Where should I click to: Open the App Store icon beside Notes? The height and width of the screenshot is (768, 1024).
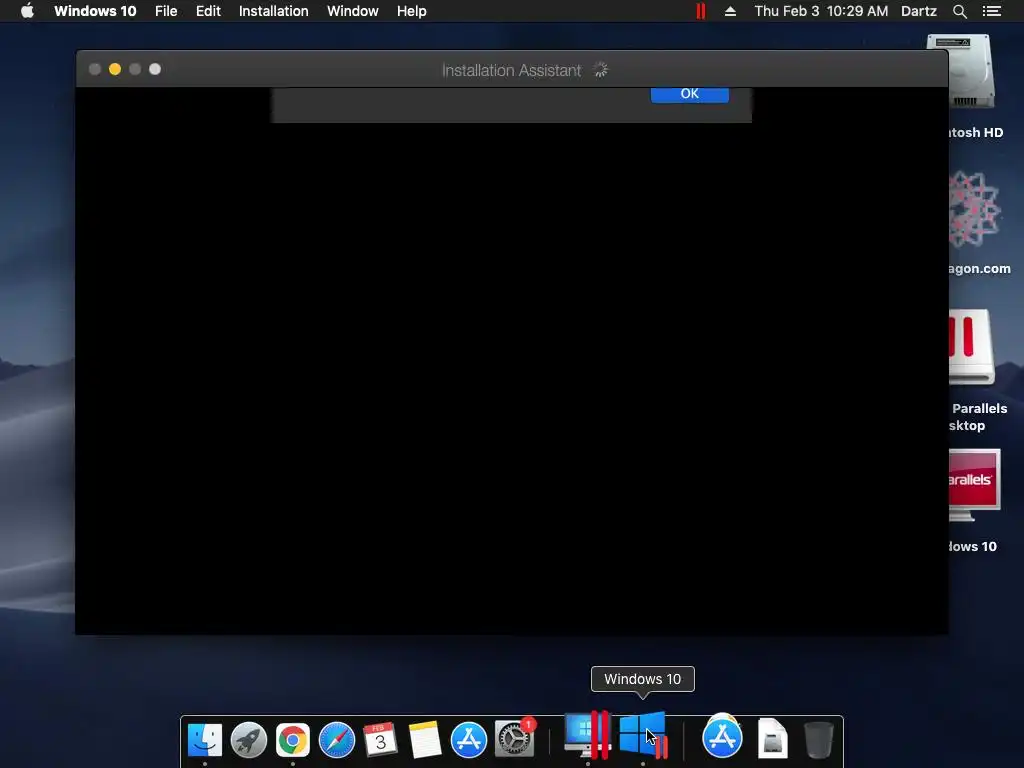469,740
